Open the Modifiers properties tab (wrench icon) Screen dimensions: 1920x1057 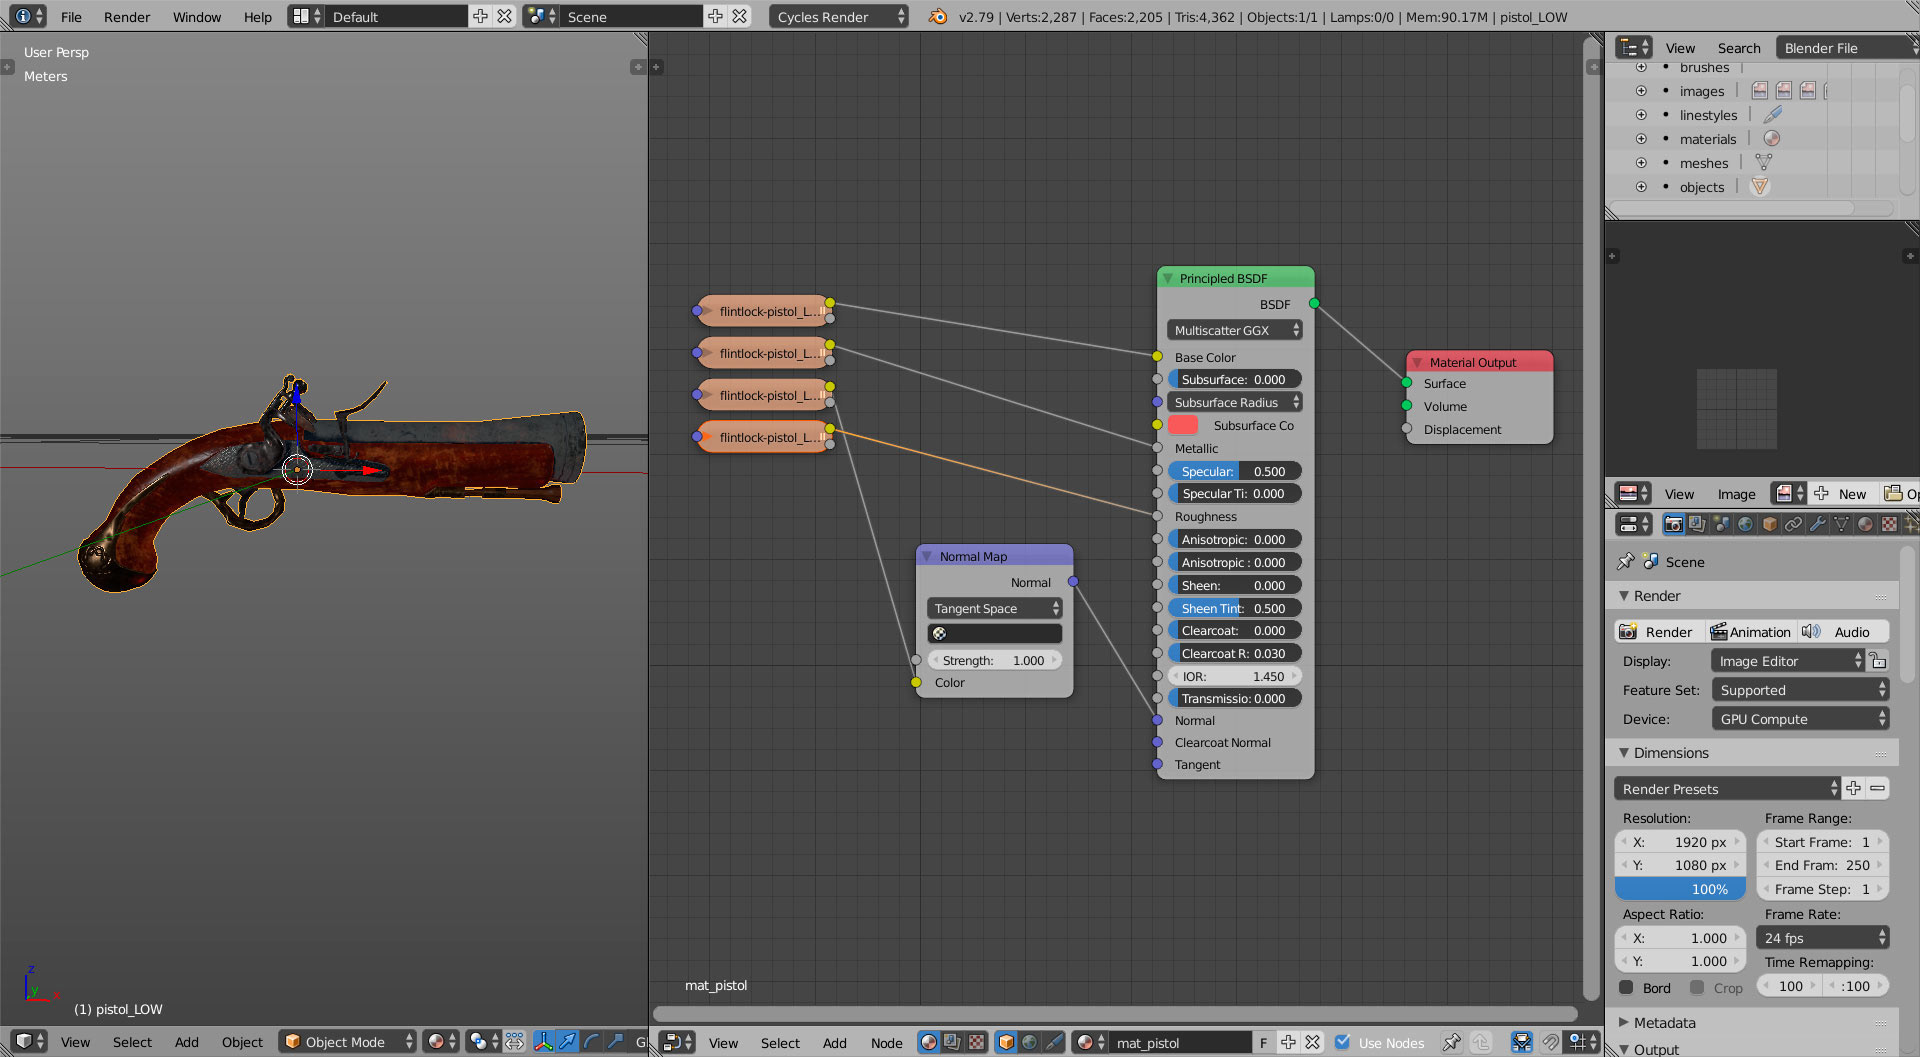tap(1817, 524)
